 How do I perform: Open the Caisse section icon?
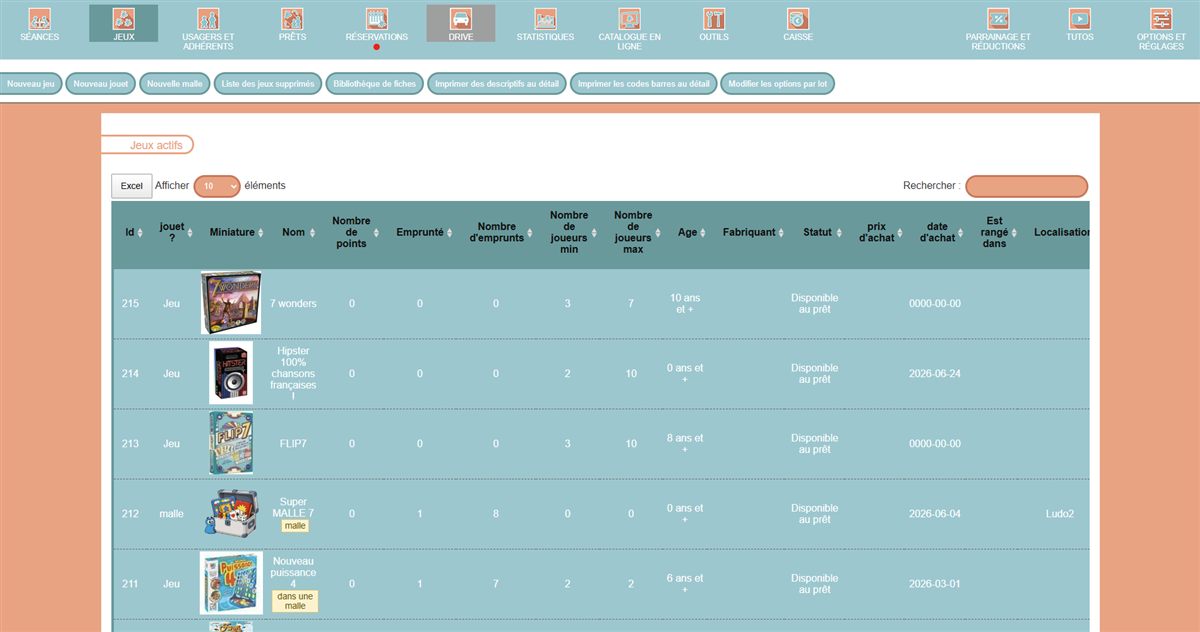coord(798,18)
